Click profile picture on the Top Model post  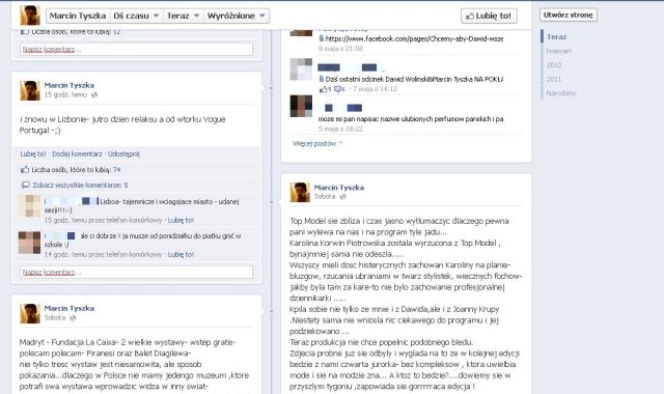[x=300, y=192]
